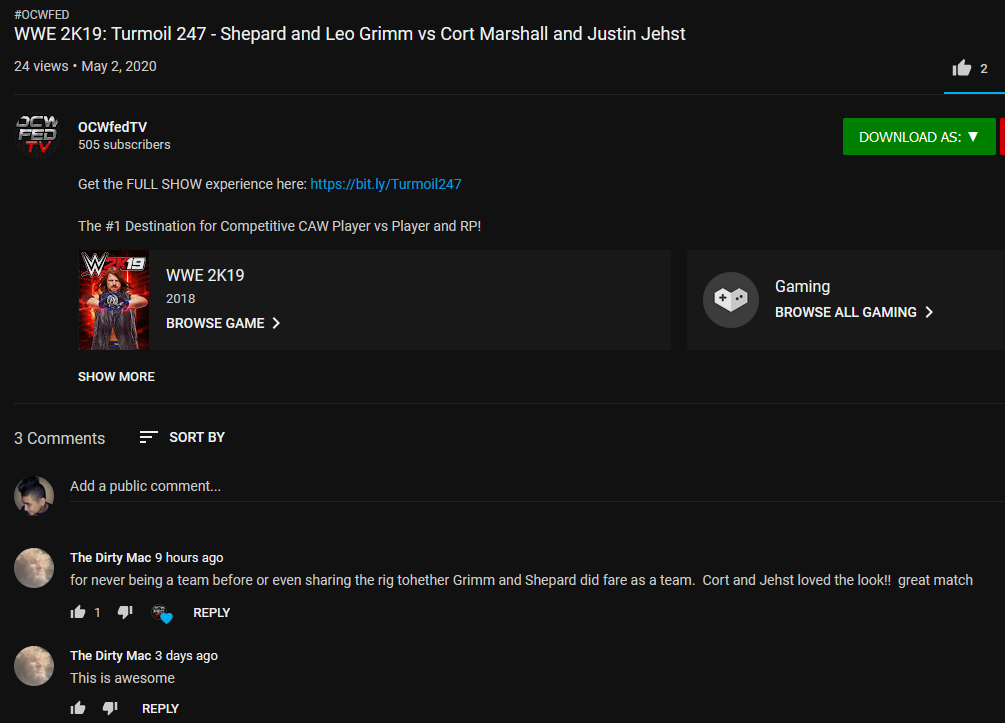The image size is (1005, 723).
Task: Click the BROWSE ALL GAMING chevron arrow
Action: coord(929,312)
